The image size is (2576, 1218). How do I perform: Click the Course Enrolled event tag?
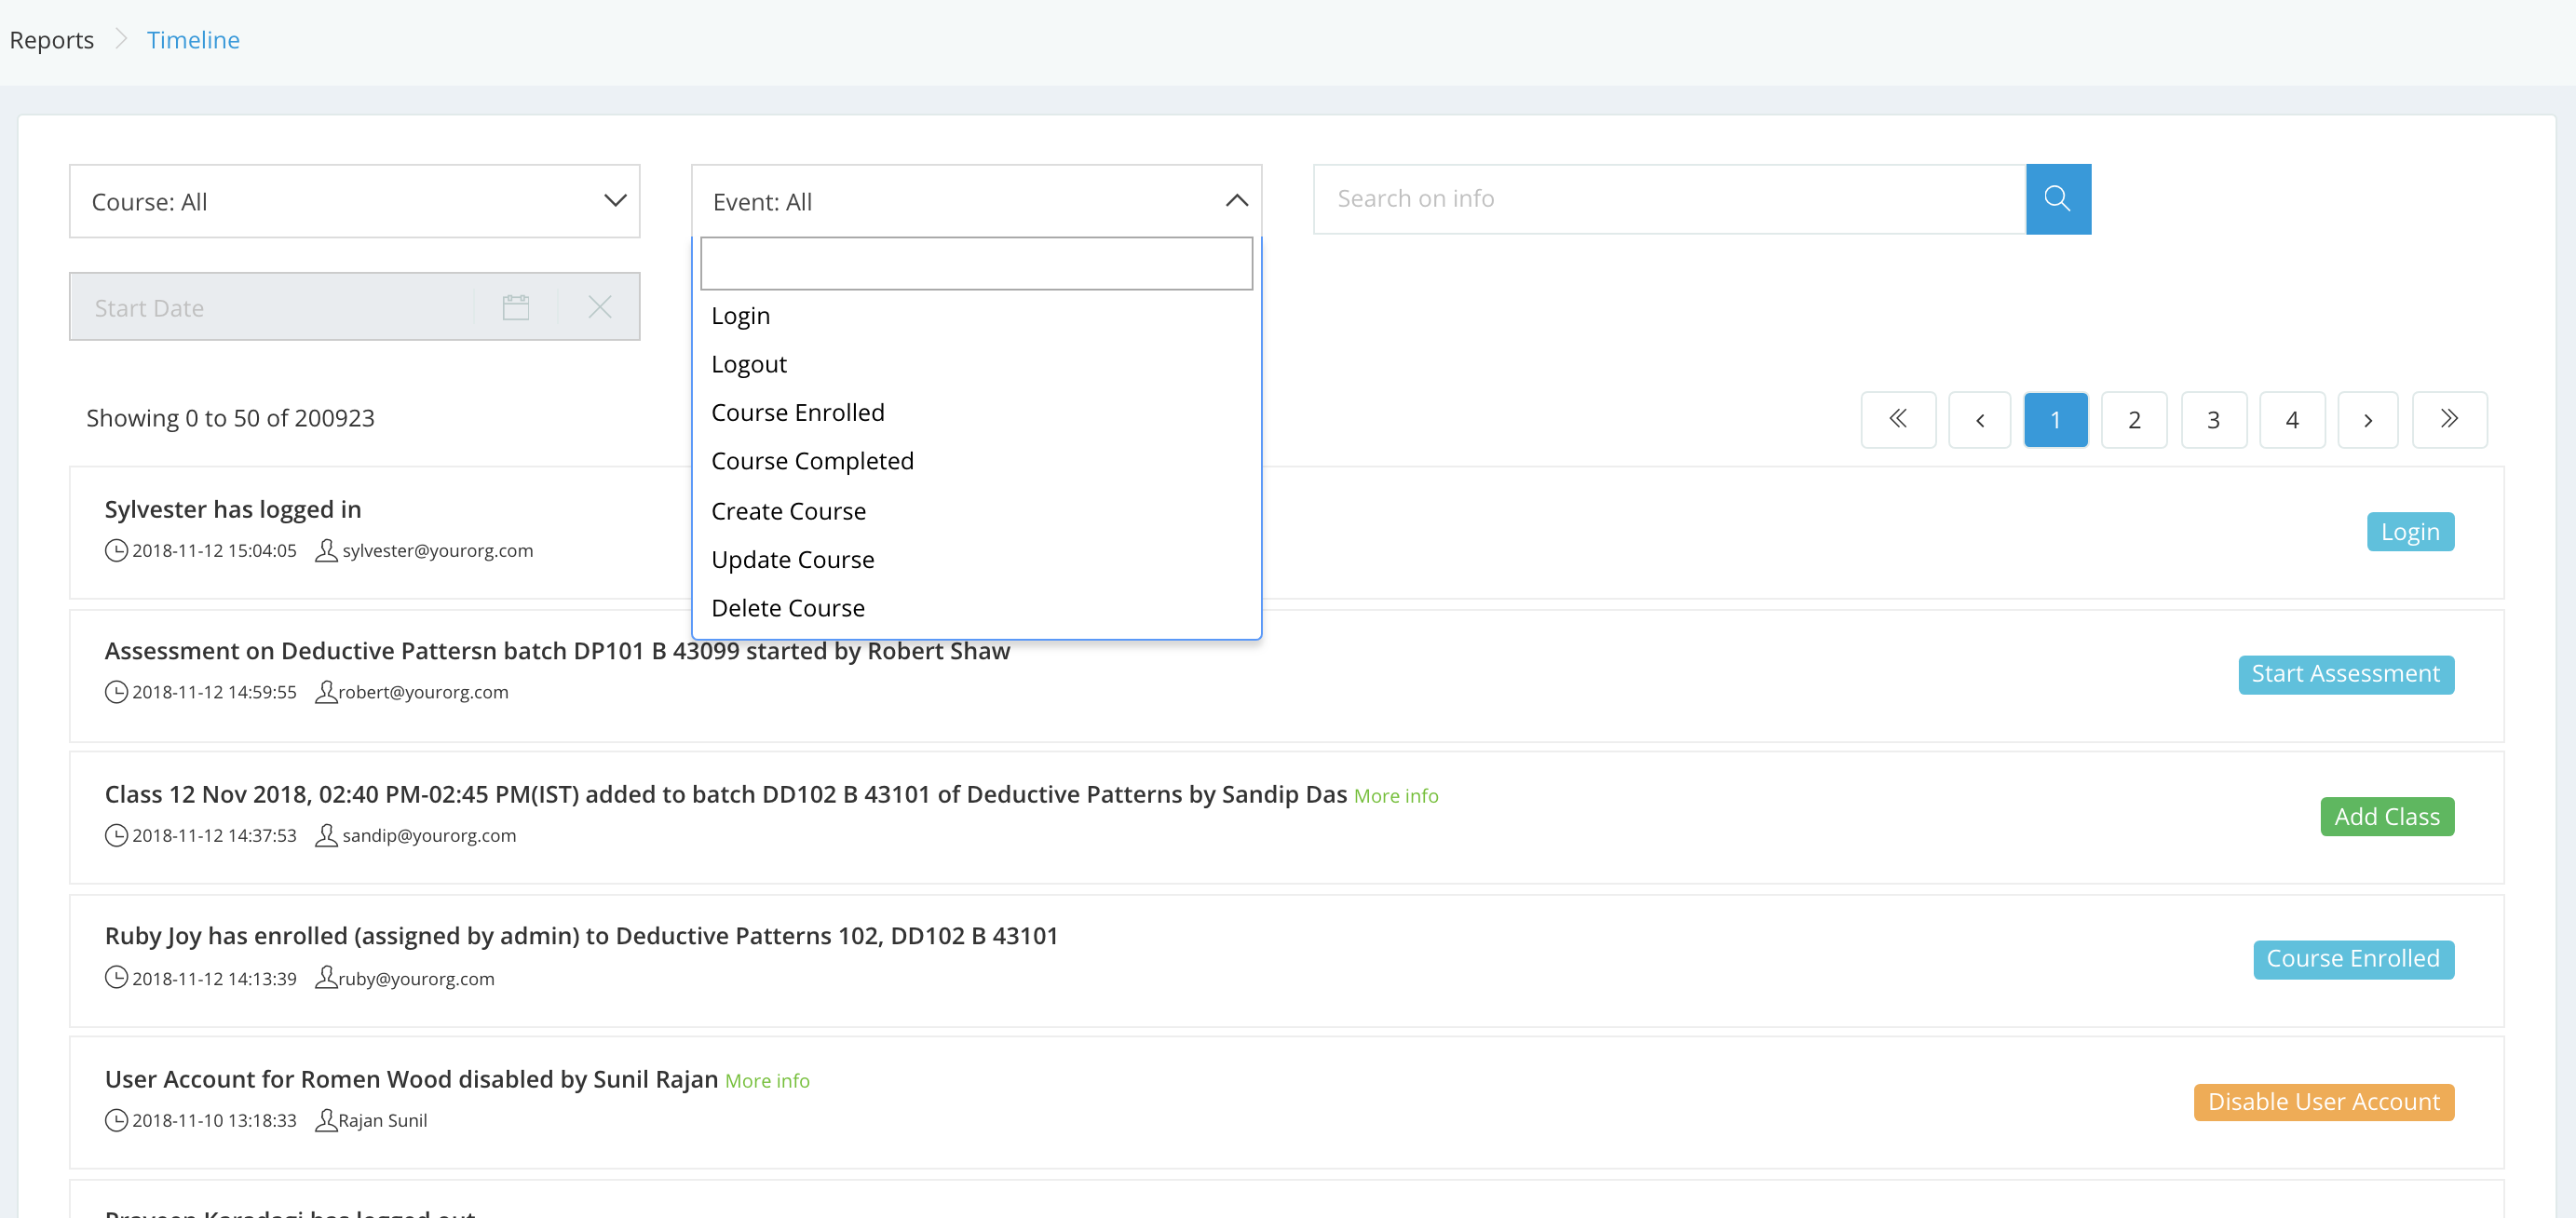coord(2353,959)
